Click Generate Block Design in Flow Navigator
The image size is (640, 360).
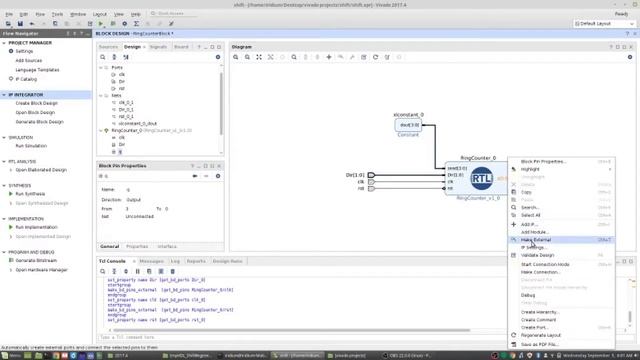(39, 122)
